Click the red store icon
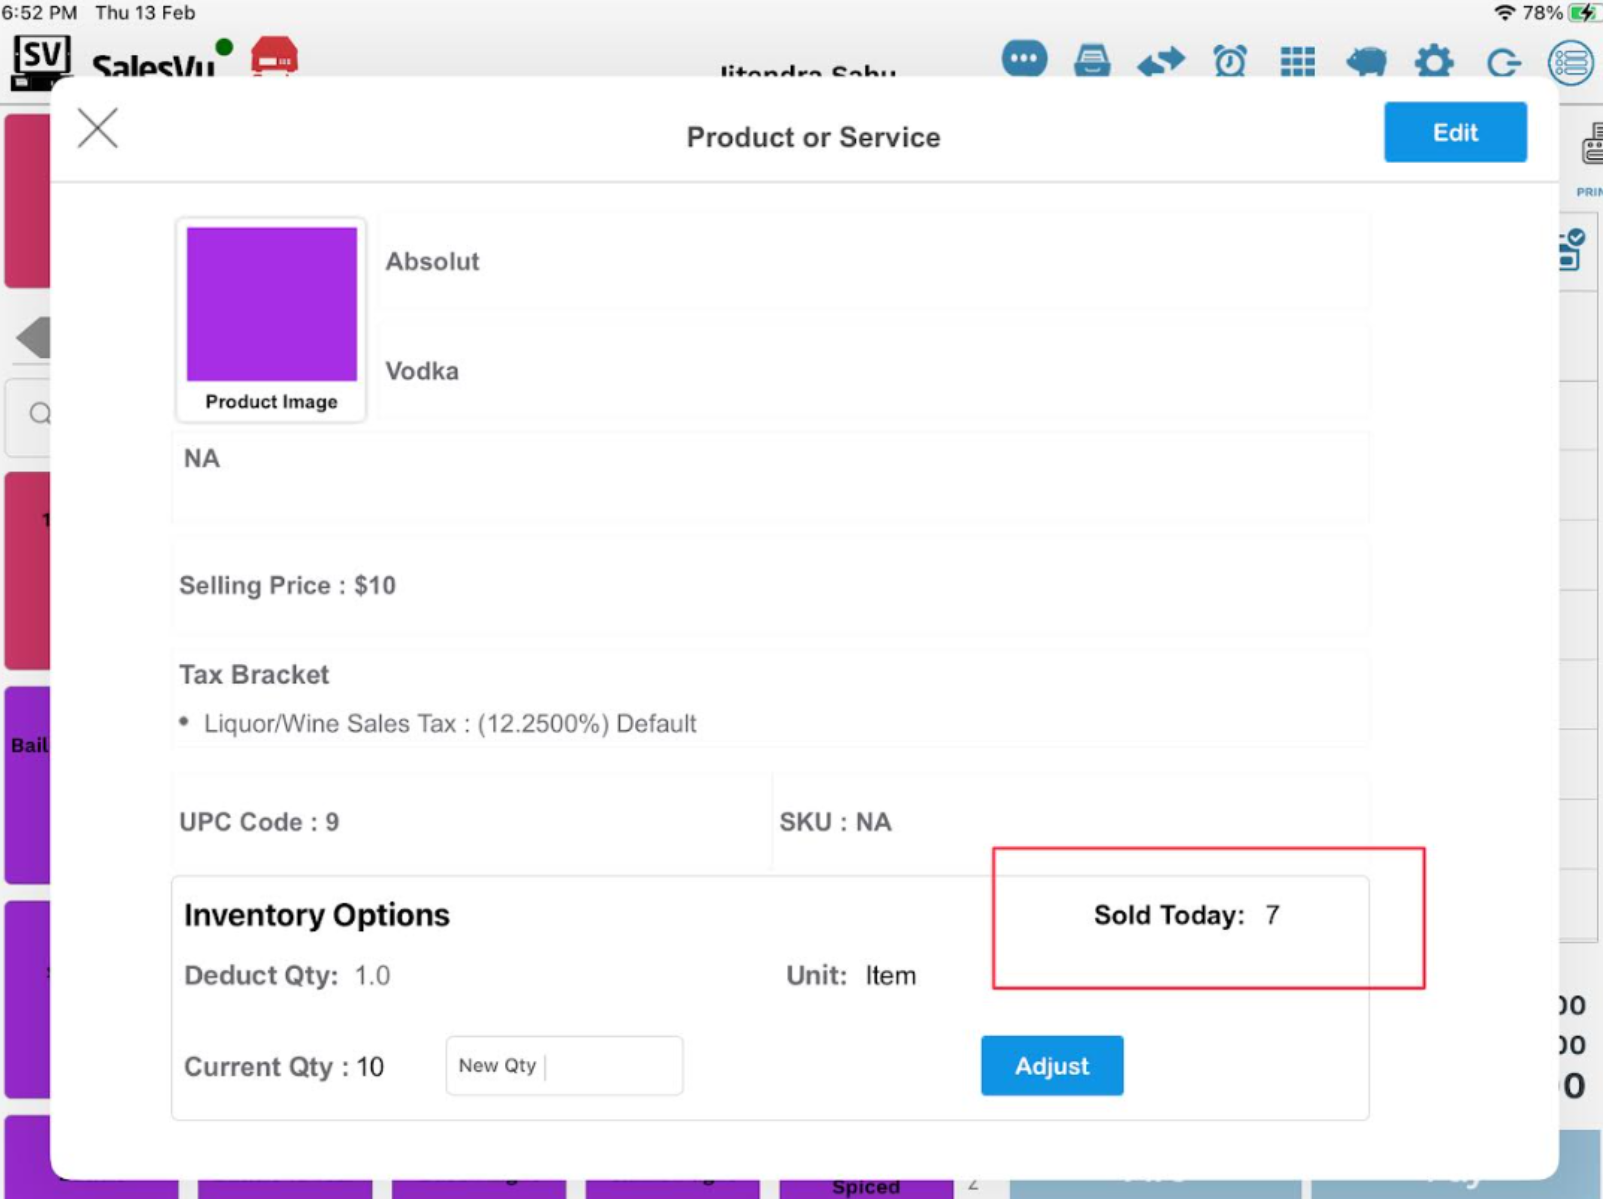This screenshot has height=1199, width=1603. [274, 56]
